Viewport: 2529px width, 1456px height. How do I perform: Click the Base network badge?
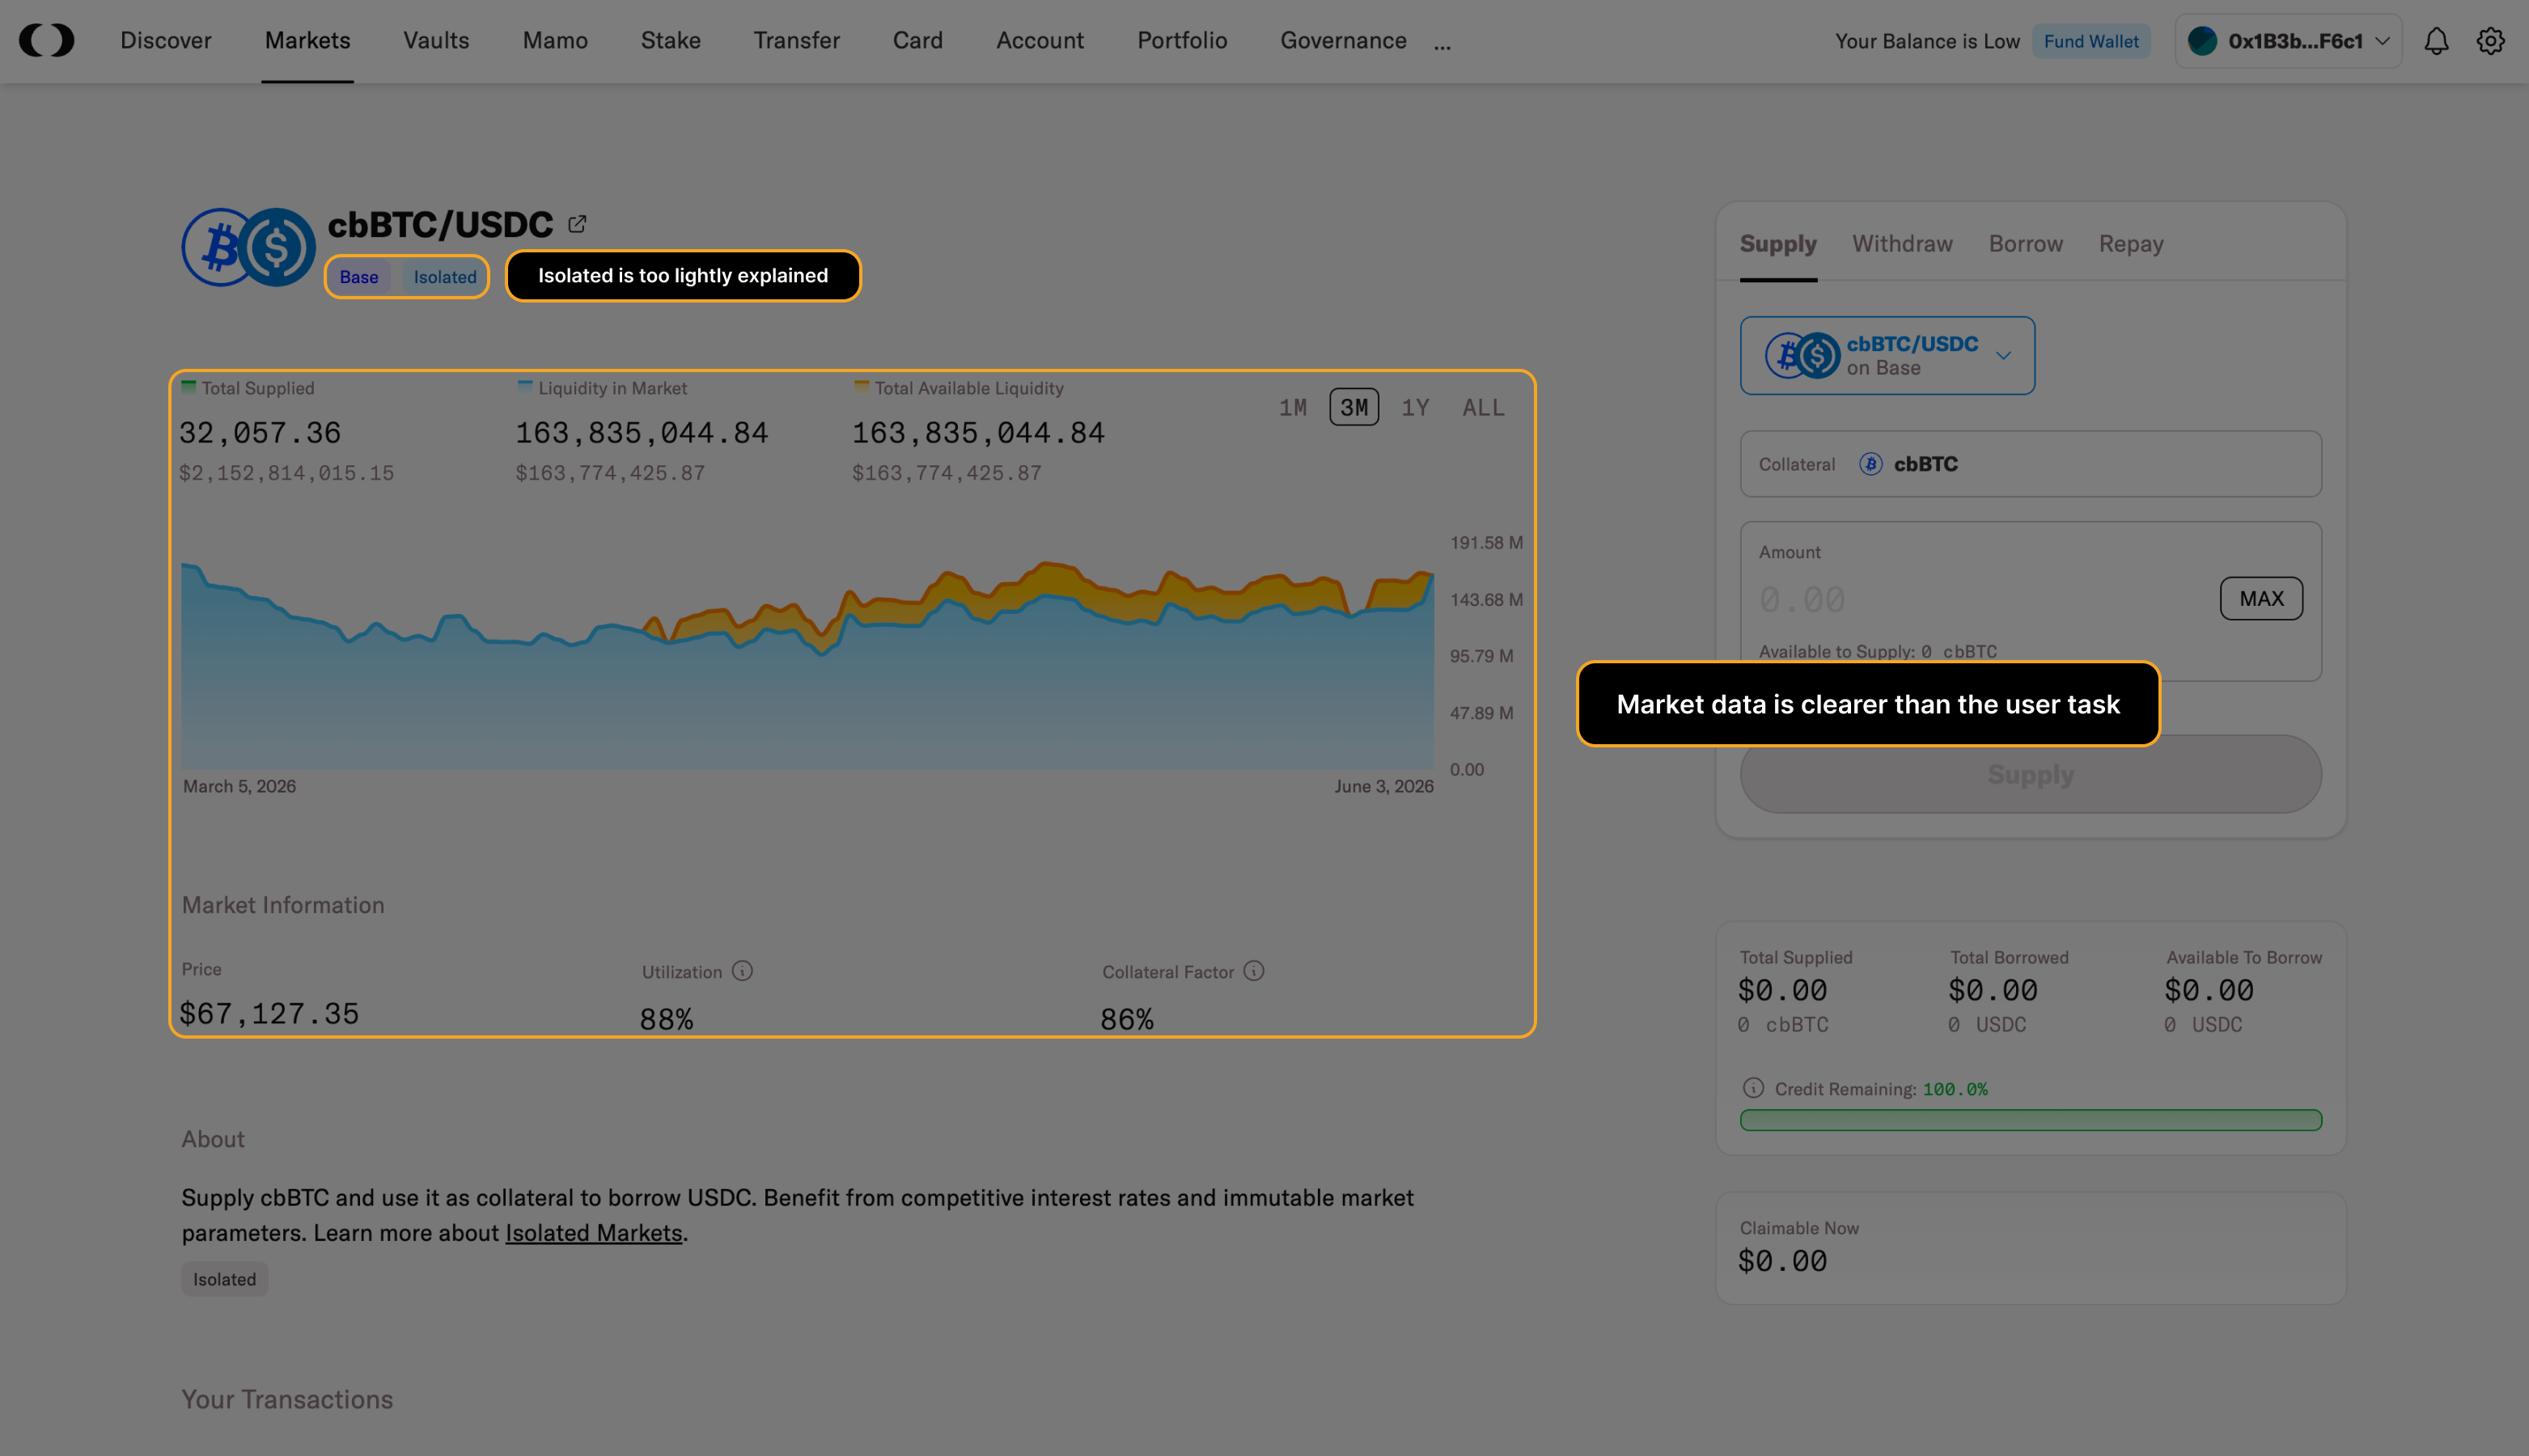[x=359, y=277]
